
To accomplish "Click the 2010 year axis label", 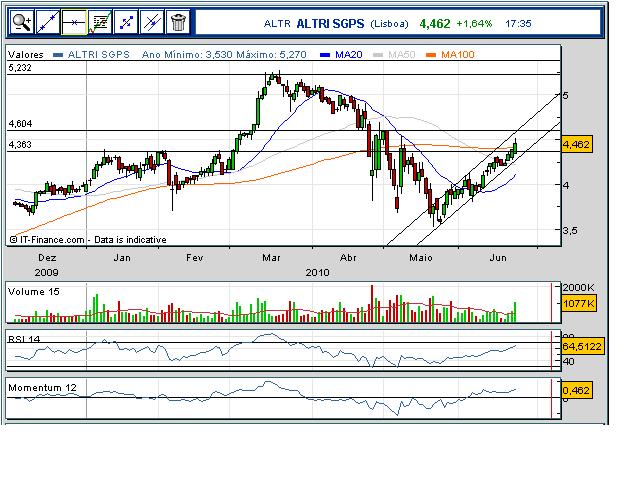I will 318,273.
